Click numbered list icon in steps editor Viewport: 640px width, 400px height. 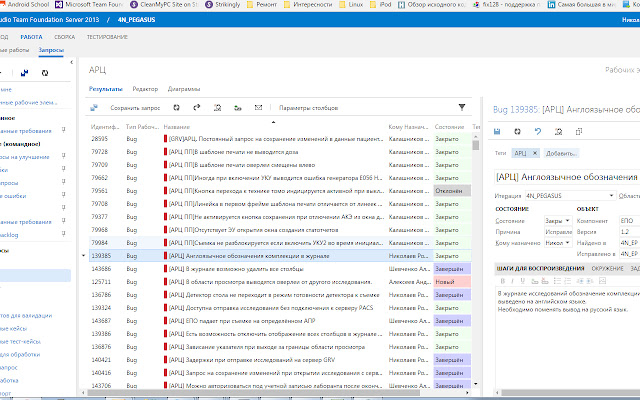click(568, 281)
